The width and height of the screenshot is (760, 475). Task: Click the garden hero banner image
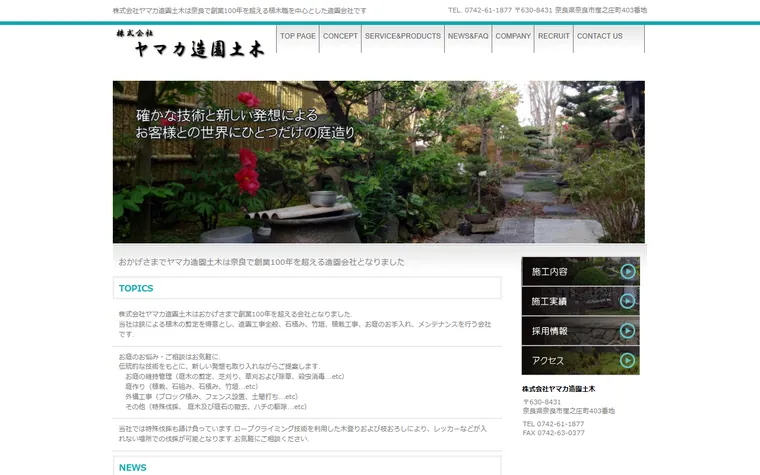379,162
